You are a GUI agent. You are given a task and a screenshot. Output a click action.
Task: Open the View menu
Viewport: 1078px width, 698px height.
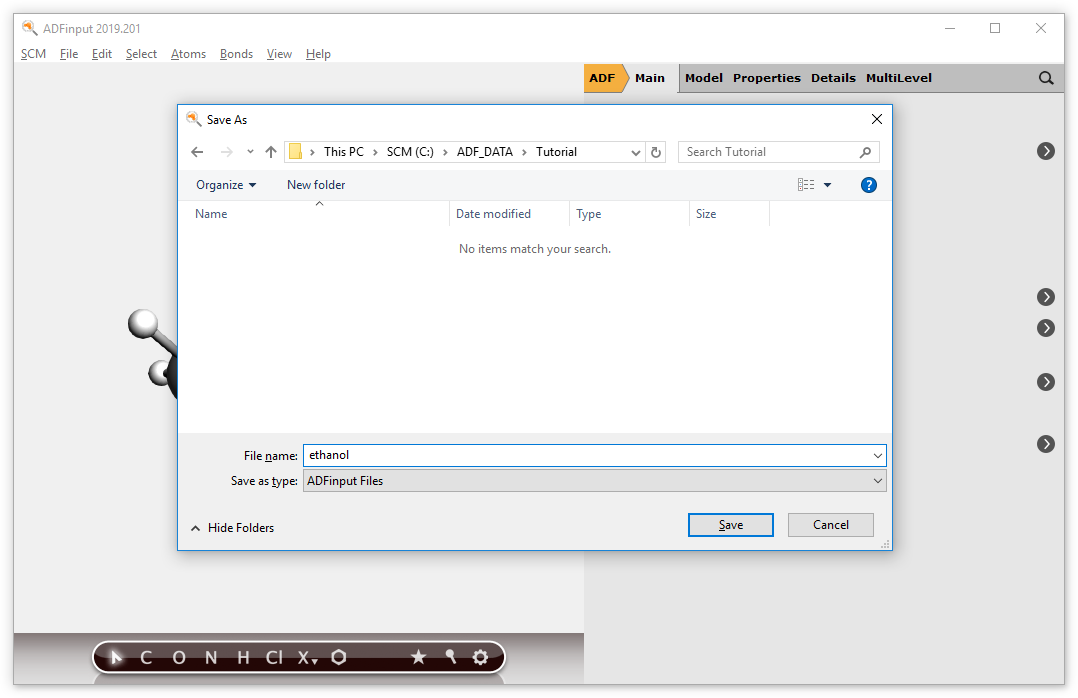pyautogui.click(x=279, y=54)
